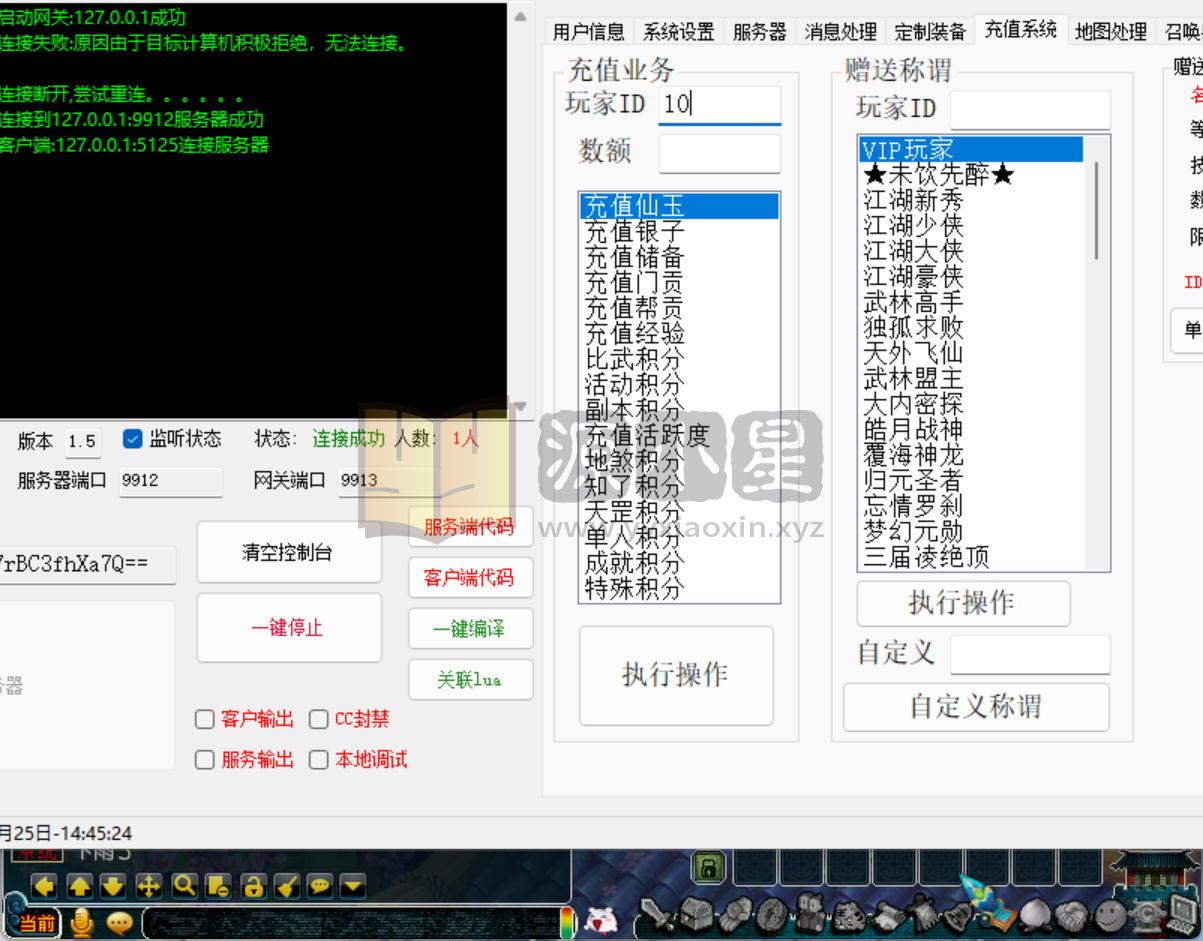Enable the 客户输出 checkbox
This screenshot has width=1203, height=941.
(x=204, y=719)
